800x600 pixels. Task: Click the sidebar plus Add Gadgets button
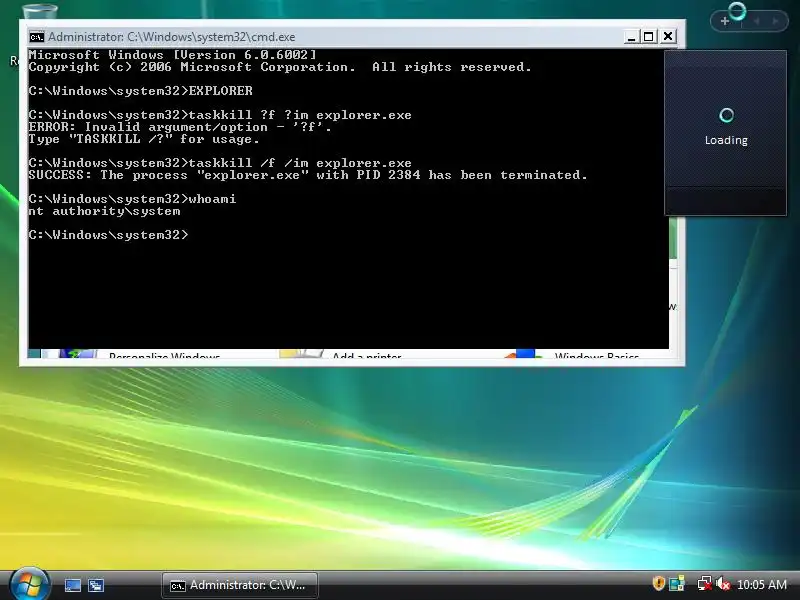click(724, 21)
